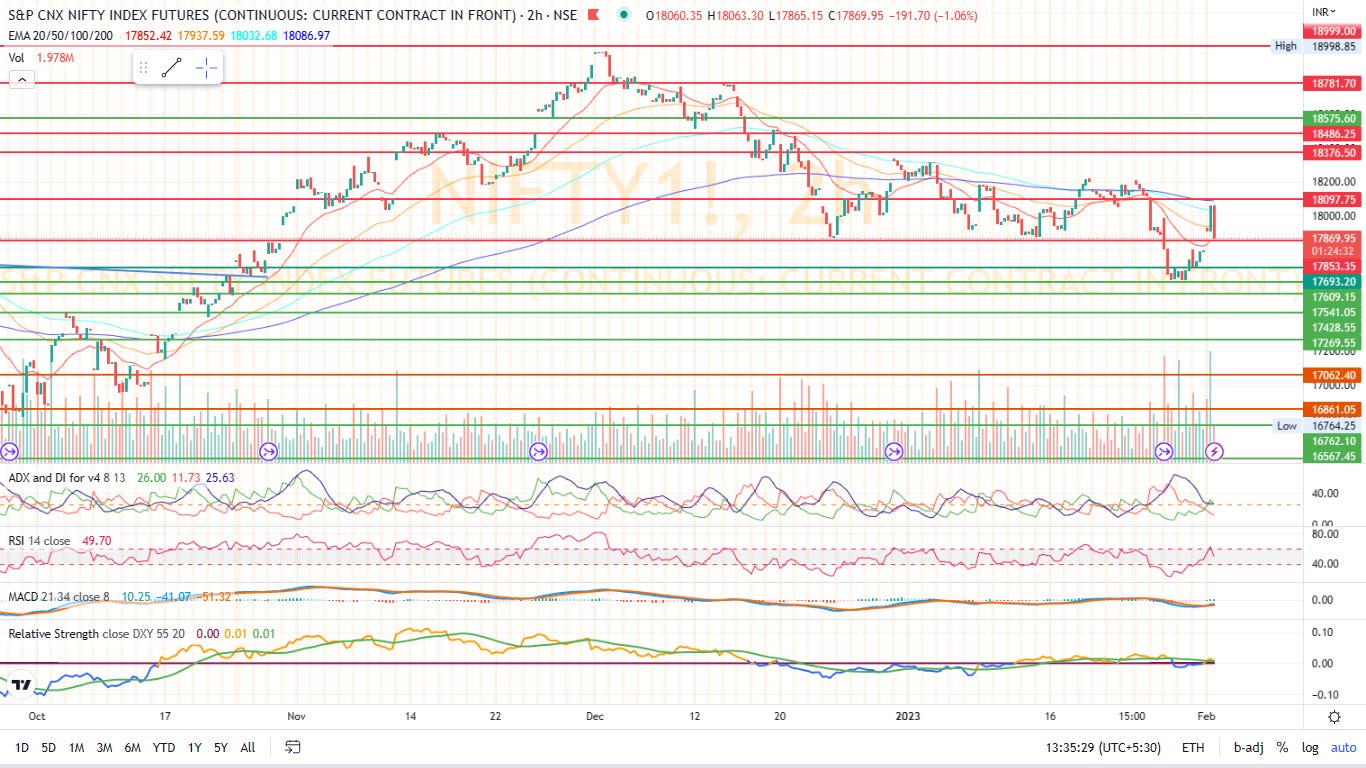This screenshot has height=768, width=1366.
Task: Open the purple event marker nearest Nov
Action: coord(268,452)
